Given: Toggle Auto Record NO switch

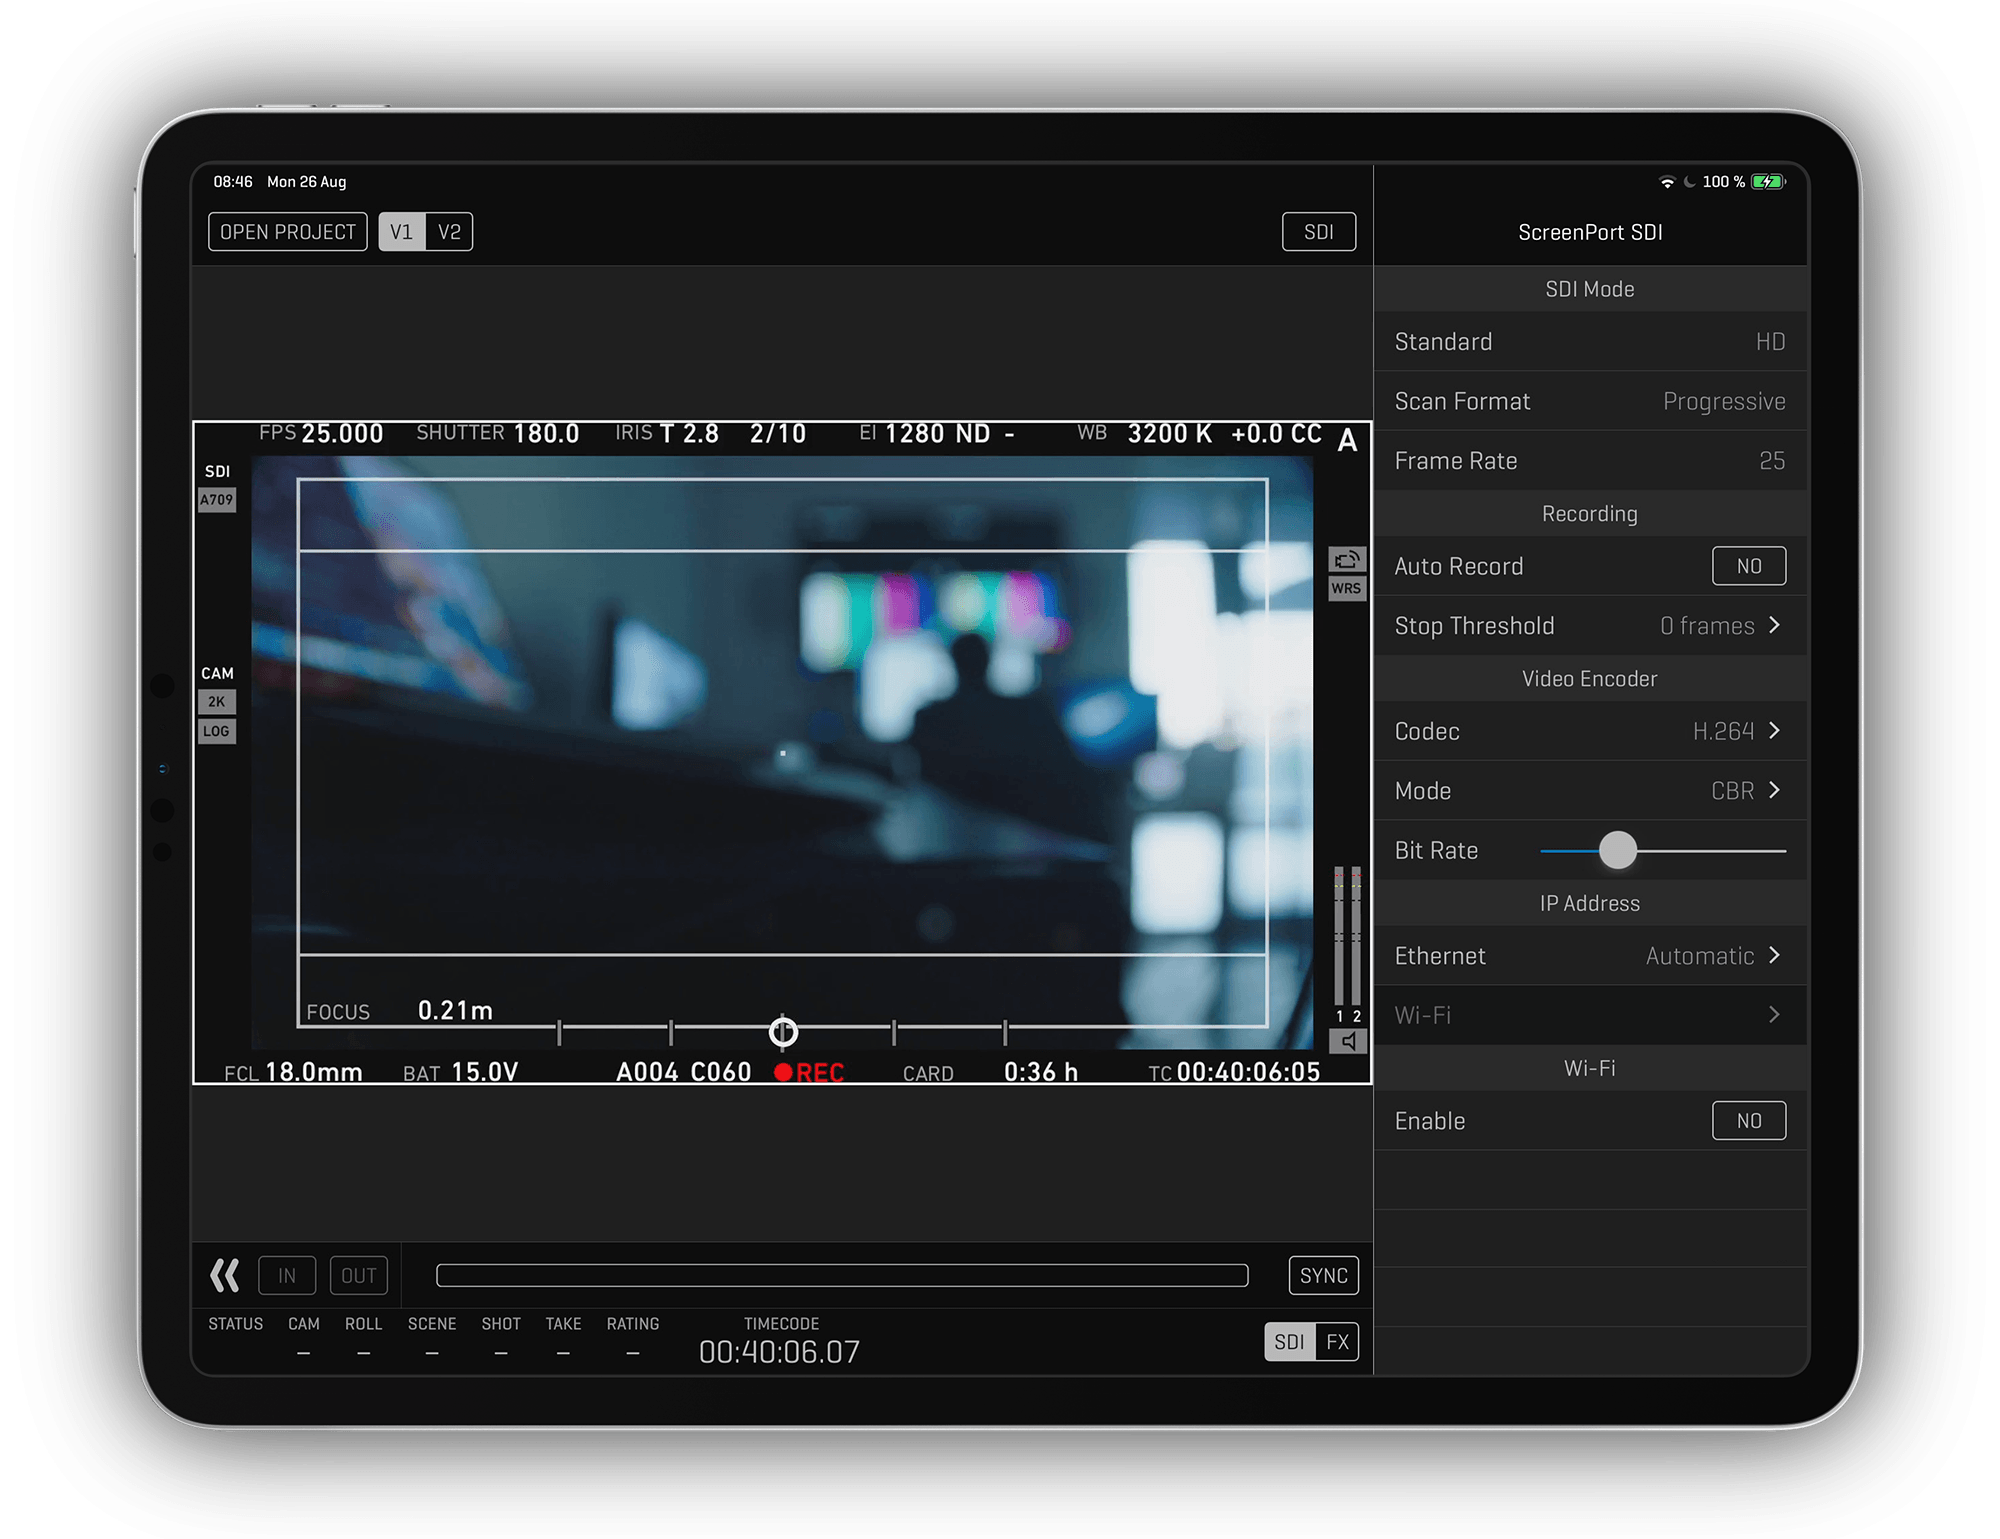Looking at the screenshot, I should coord(1743,566).
